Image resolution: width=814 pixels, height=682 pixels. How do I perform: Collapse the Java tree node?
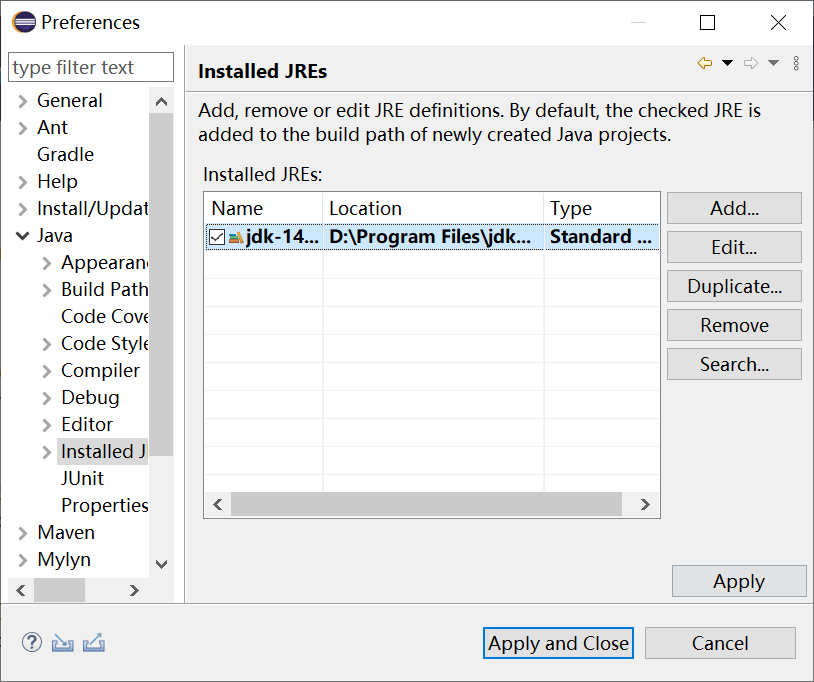[x=22, y=235]
